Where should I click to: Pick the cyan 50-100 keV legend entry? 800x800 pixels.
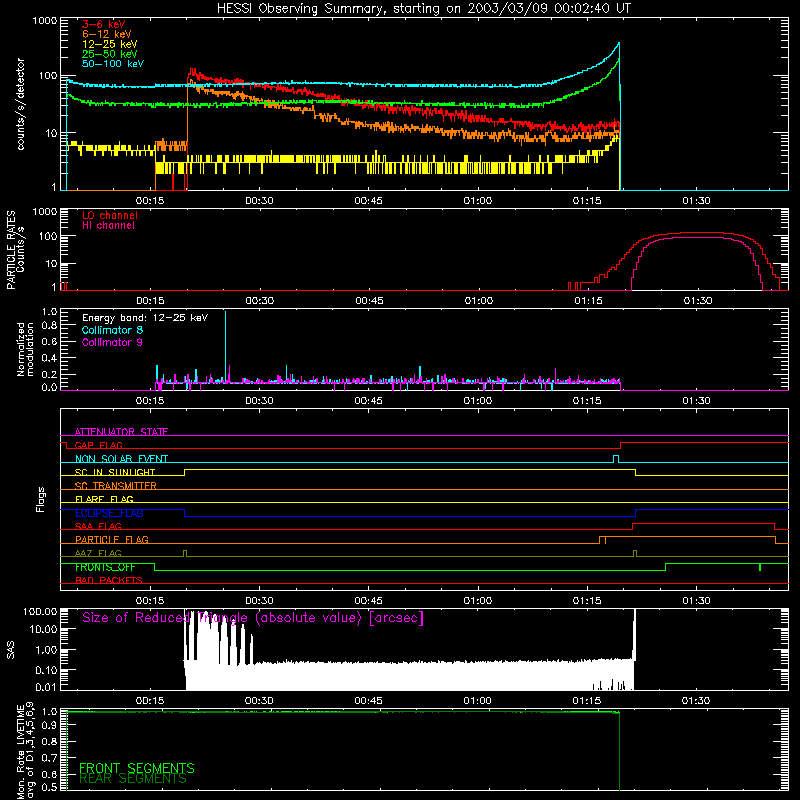click(113, 64)
